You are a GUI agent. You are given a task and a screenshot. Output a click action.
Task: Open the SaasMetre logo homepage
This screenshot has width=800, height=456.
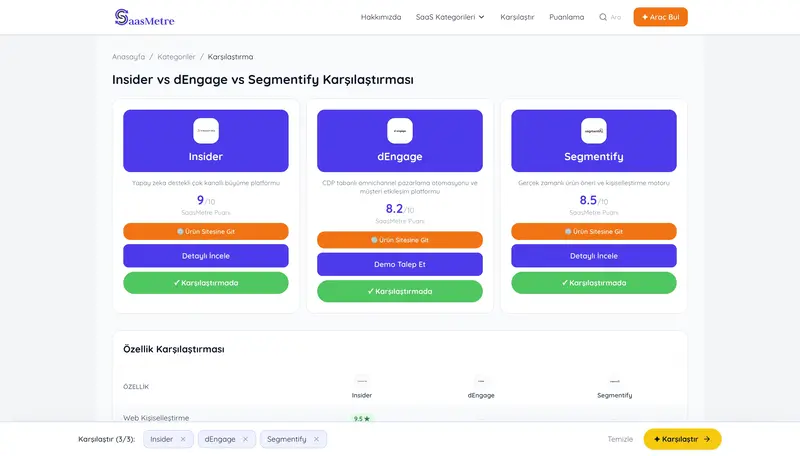(144, 17)
